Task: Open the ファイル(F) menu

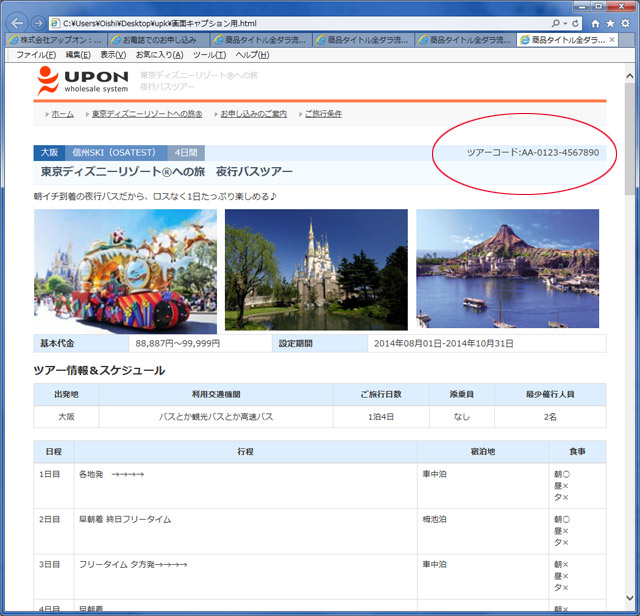Action: [36, 55]
